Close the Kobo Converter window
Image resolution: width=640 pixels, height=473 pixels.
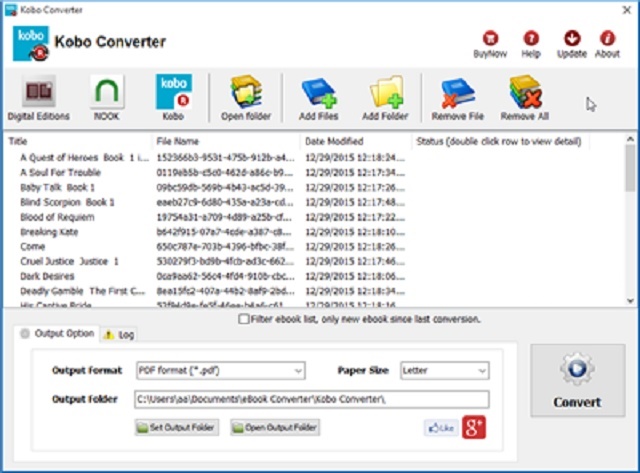tap(627, 10)
